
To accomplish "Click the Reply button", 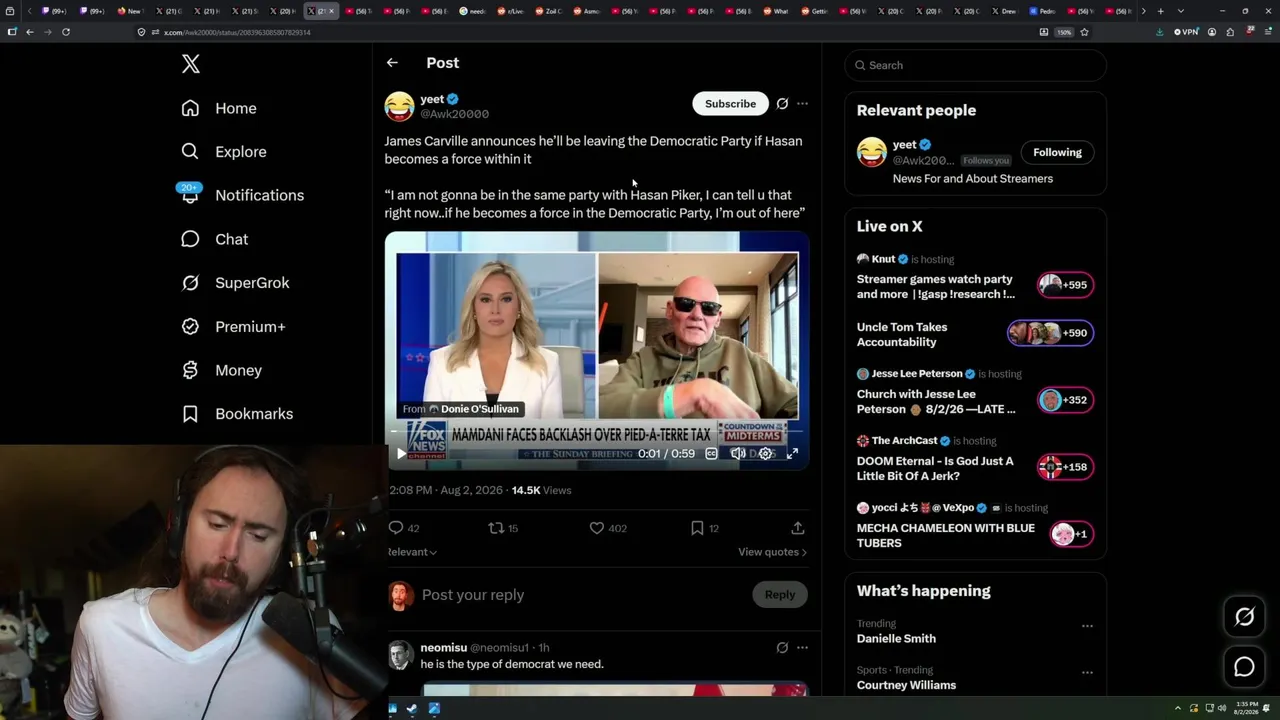I will 780,595.
